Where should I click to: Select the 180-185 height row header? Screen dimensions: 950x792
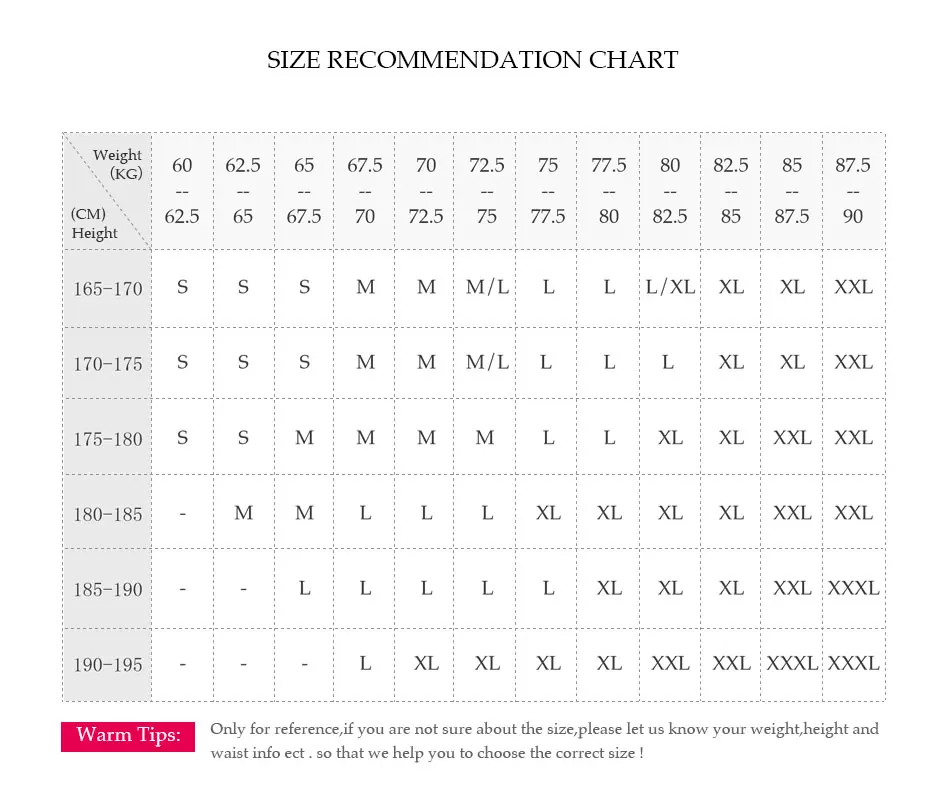[x=108, y=514]
